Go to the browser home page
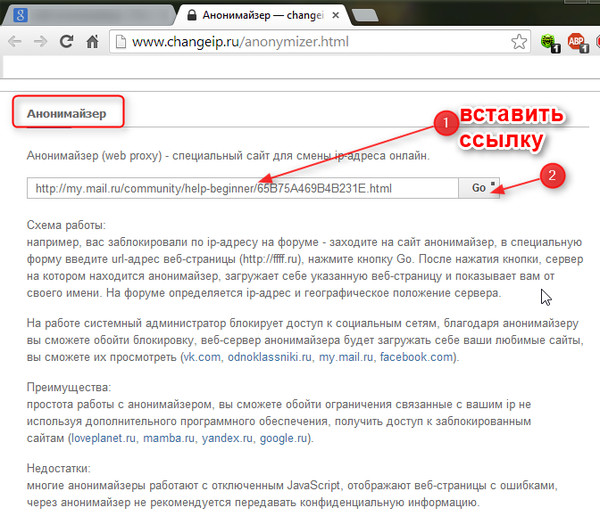 coord(92,43)
